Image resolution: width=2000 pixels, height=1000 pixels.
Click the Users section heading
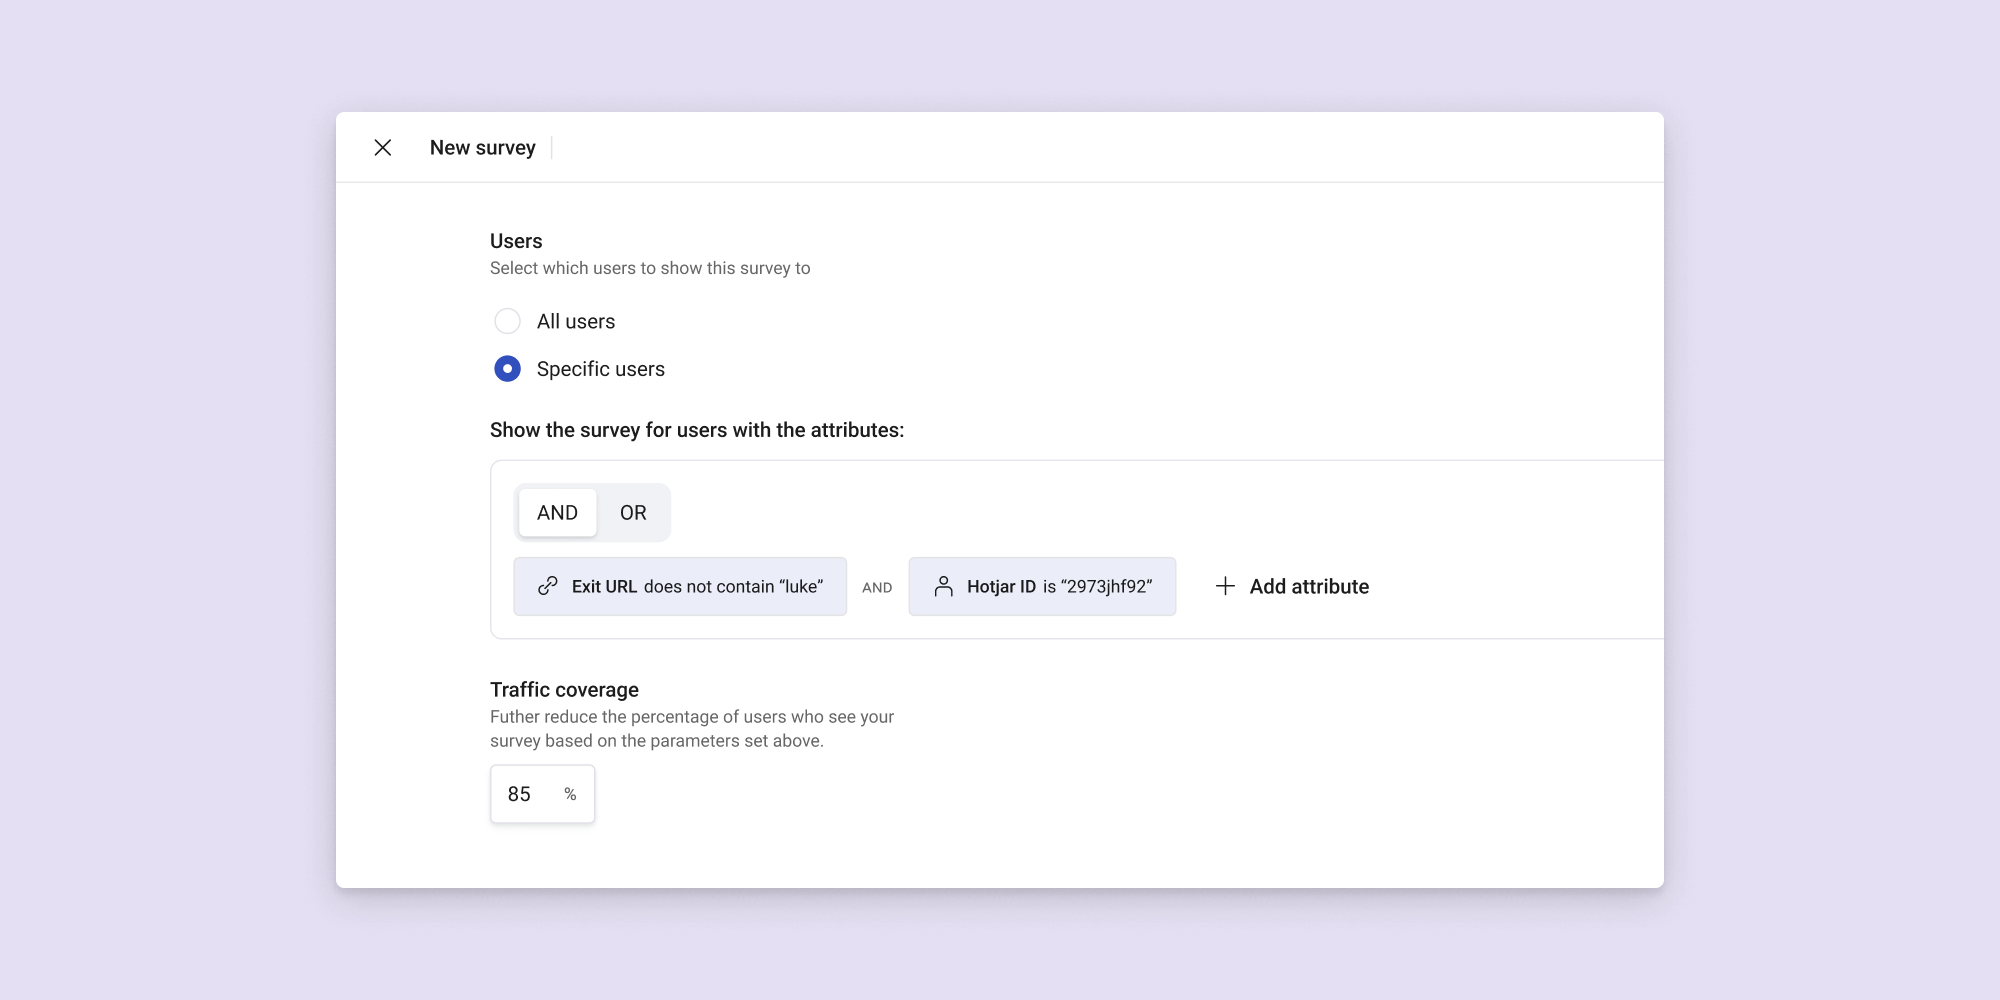pos(516,241)
